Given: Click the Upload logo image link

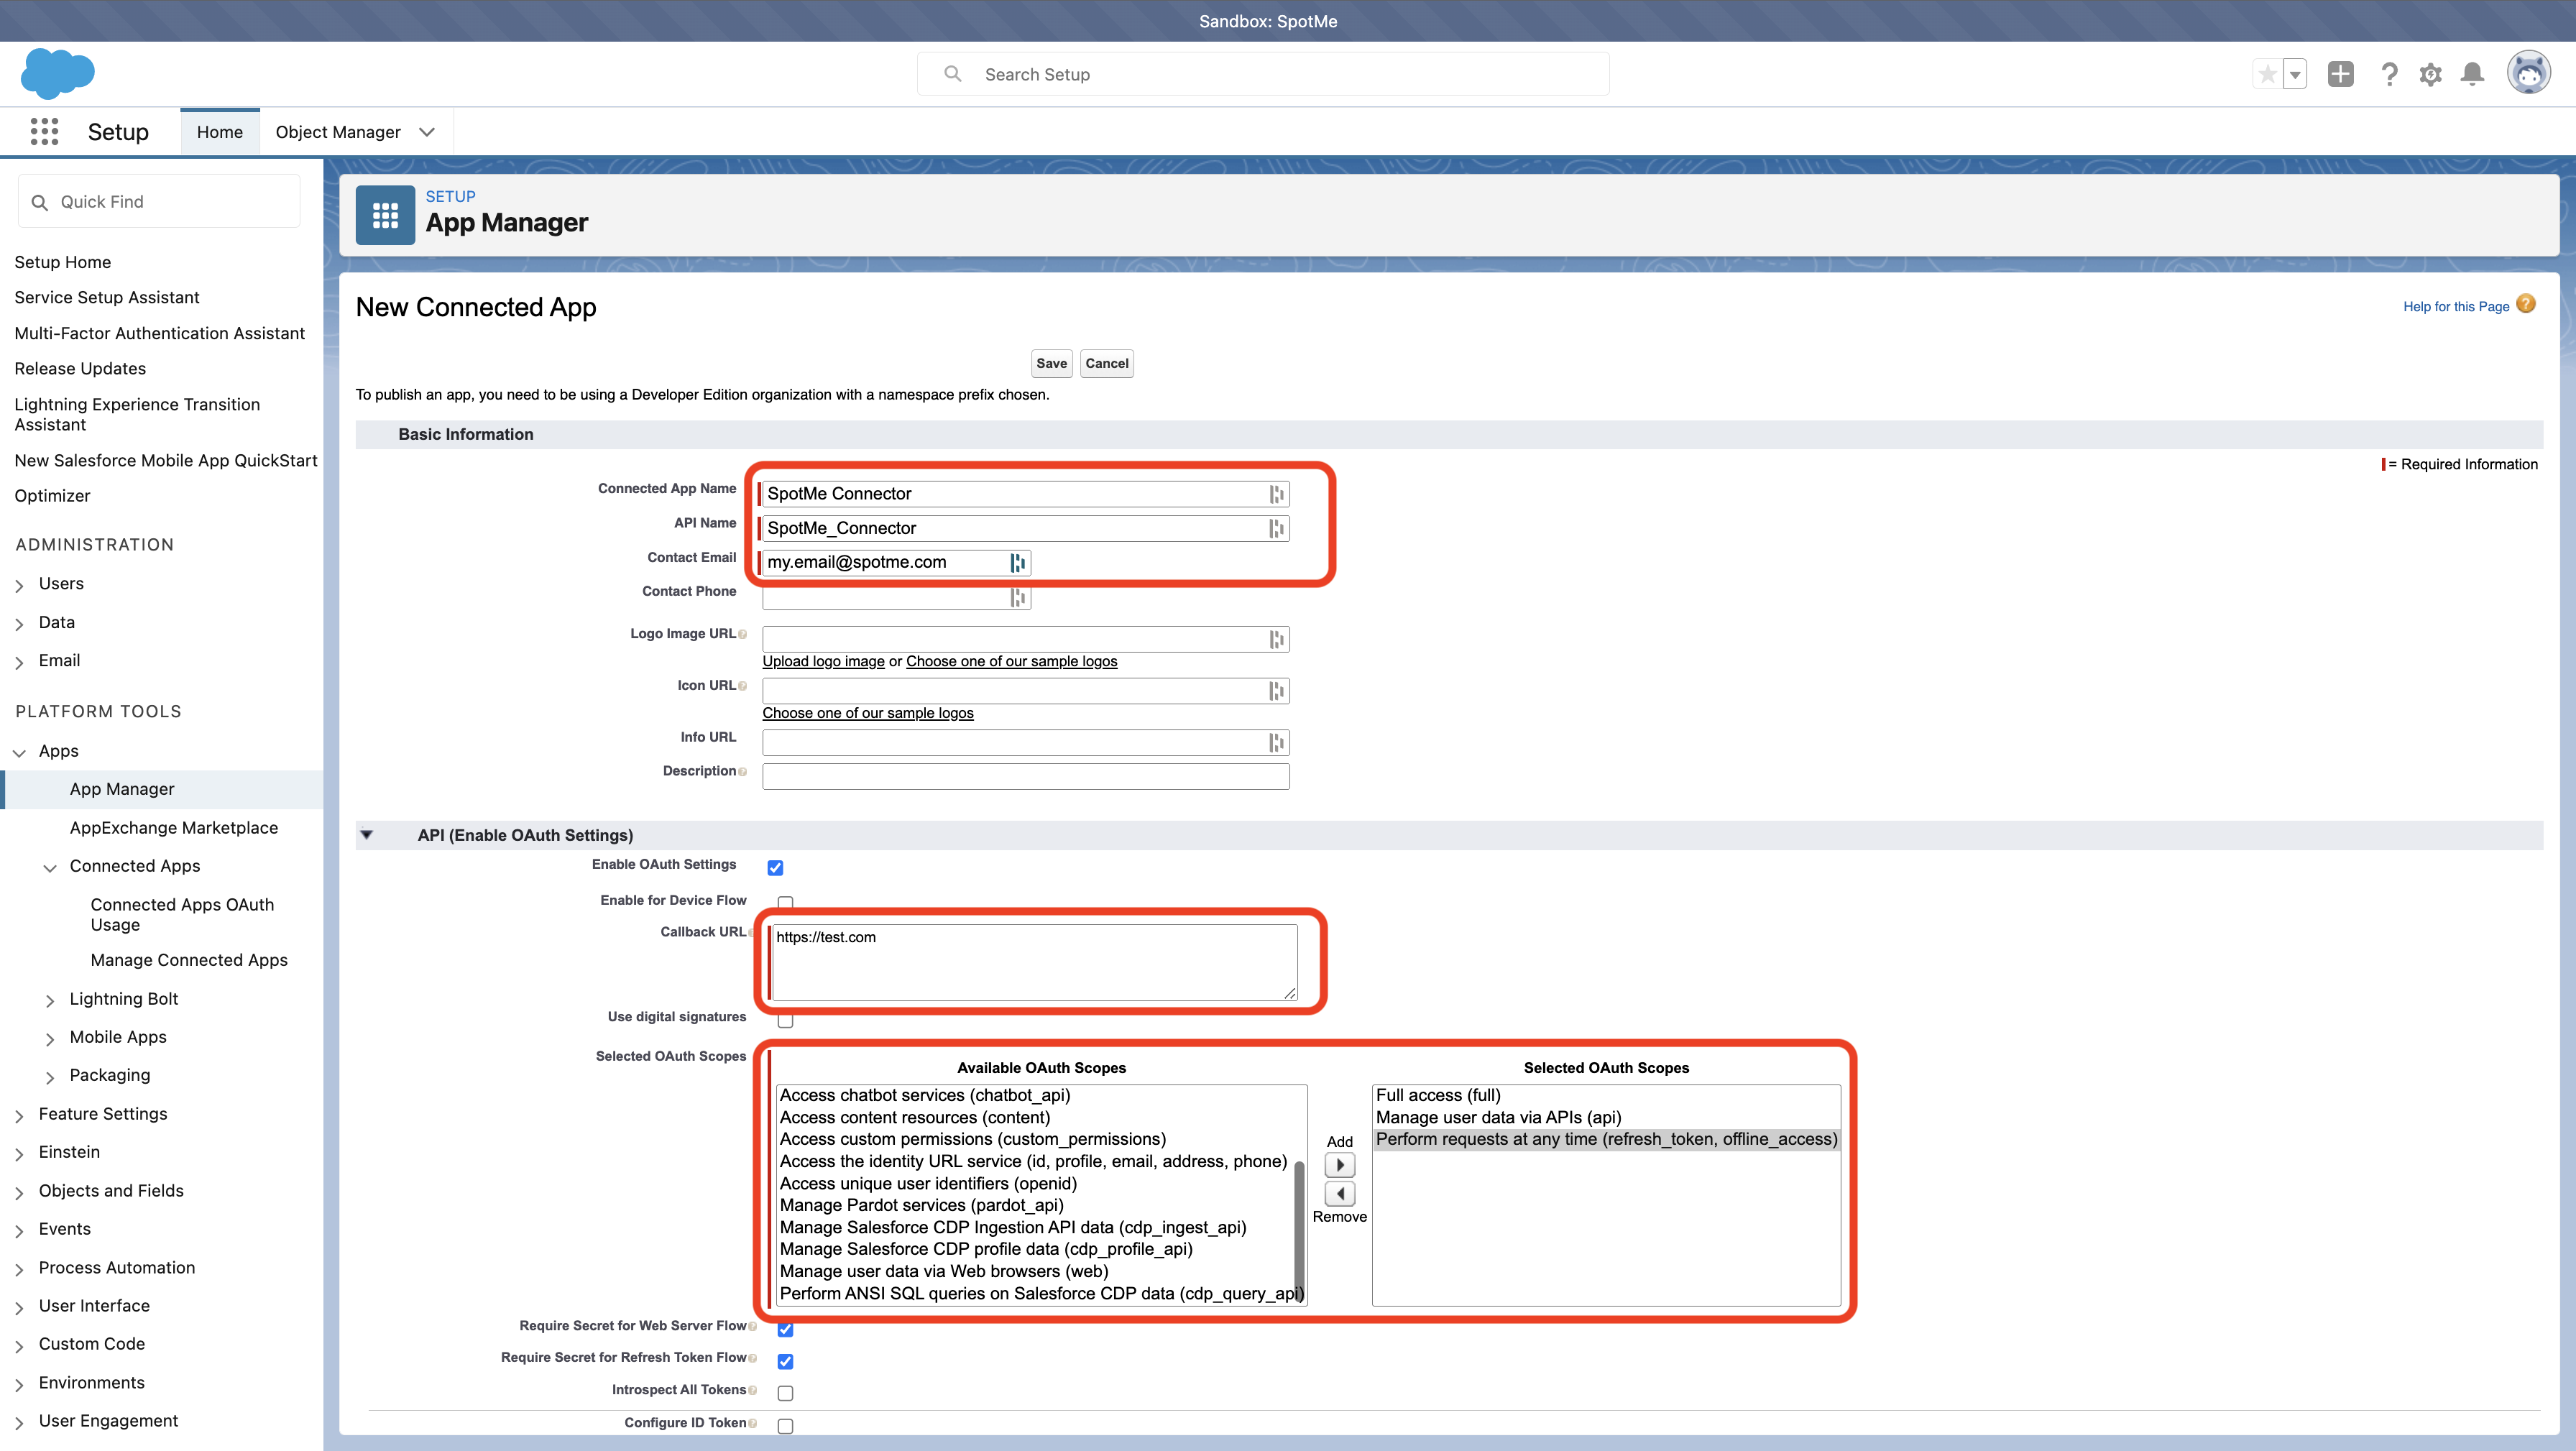Looking at the screenshot, I should click(x=823, y=661).
